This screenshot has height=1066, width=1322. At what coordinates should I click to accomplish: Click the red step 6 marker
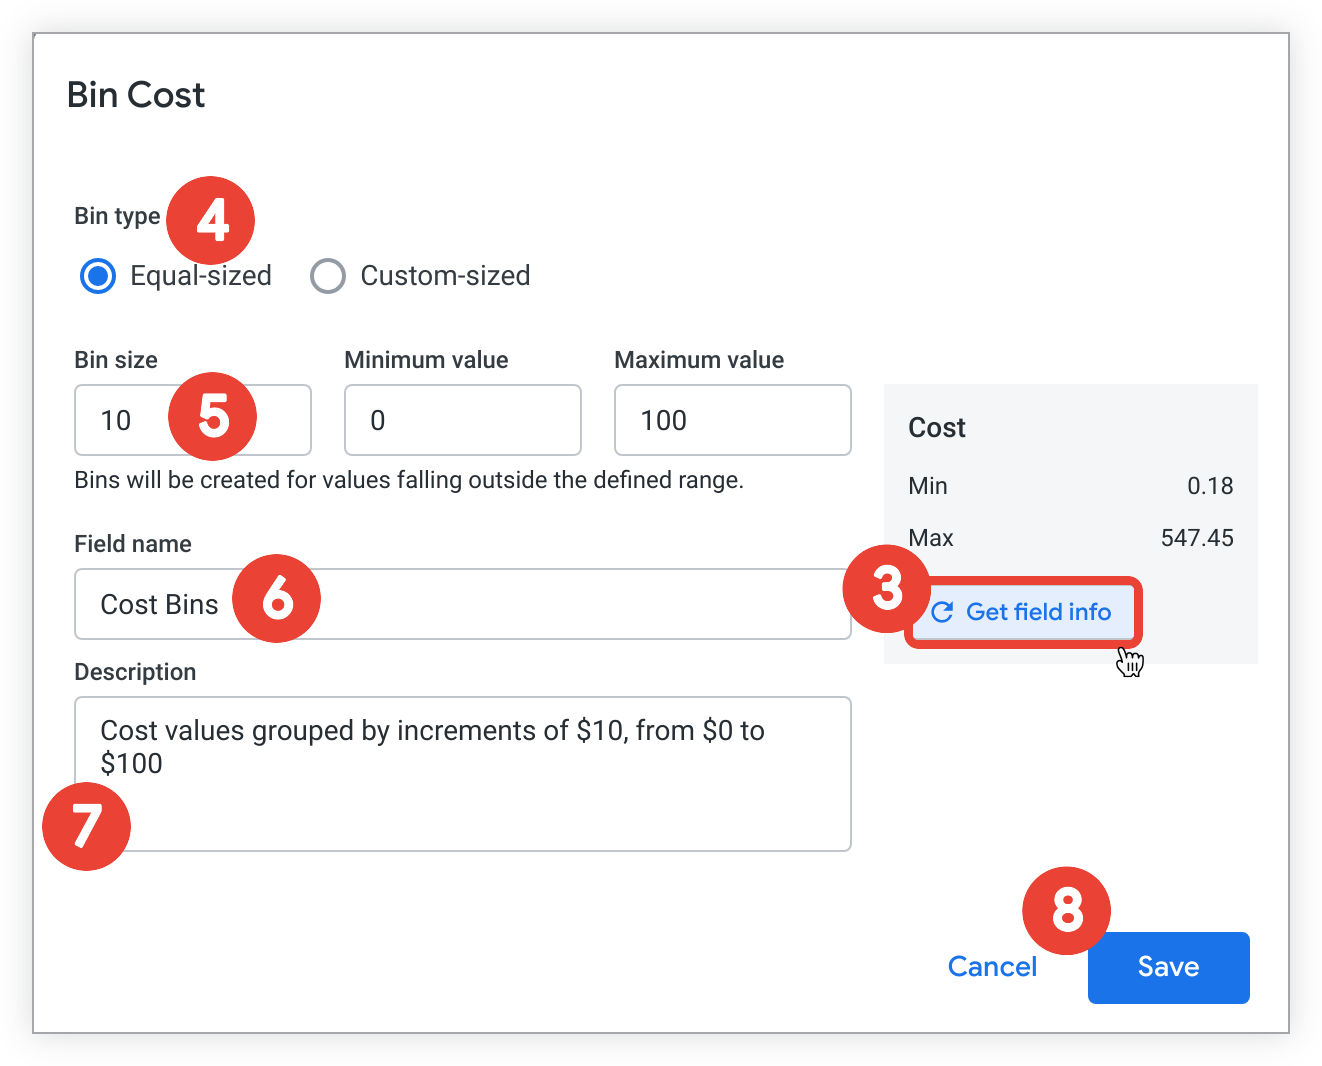(x=277, y=598)
